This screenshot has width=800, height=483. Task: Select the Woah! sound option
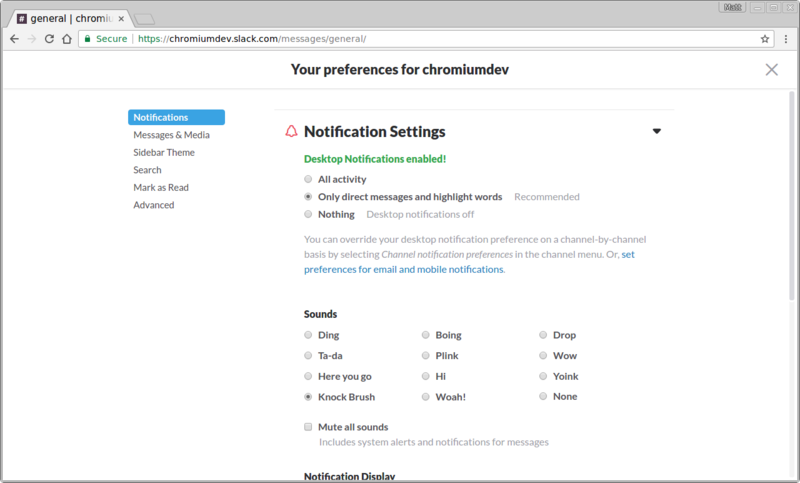tap(426, 397)
